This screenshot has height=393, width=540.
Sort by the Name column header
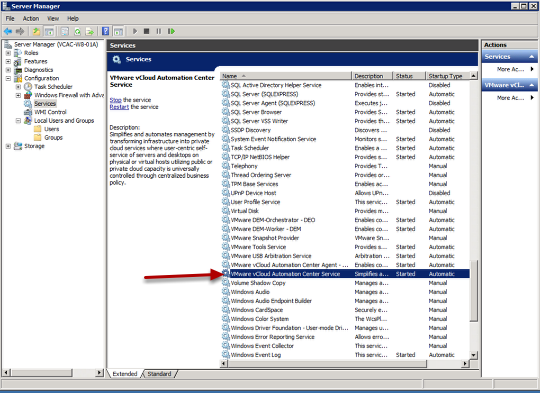286,76
